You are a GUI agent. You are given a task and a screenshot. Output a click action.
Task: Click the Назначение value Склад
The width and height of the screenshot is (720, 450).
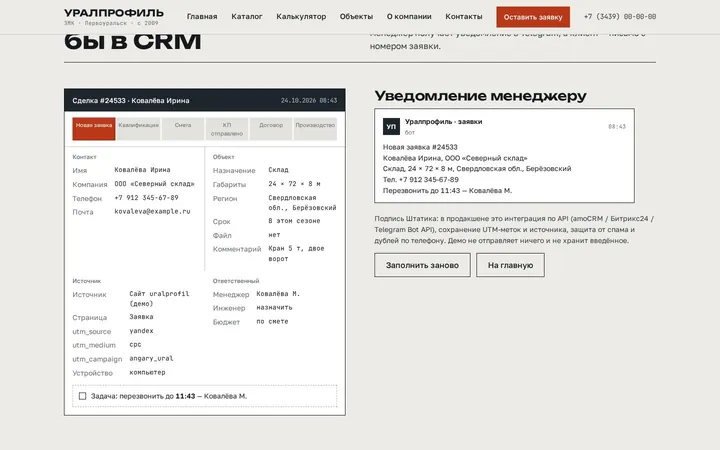[x=278, y=170]
